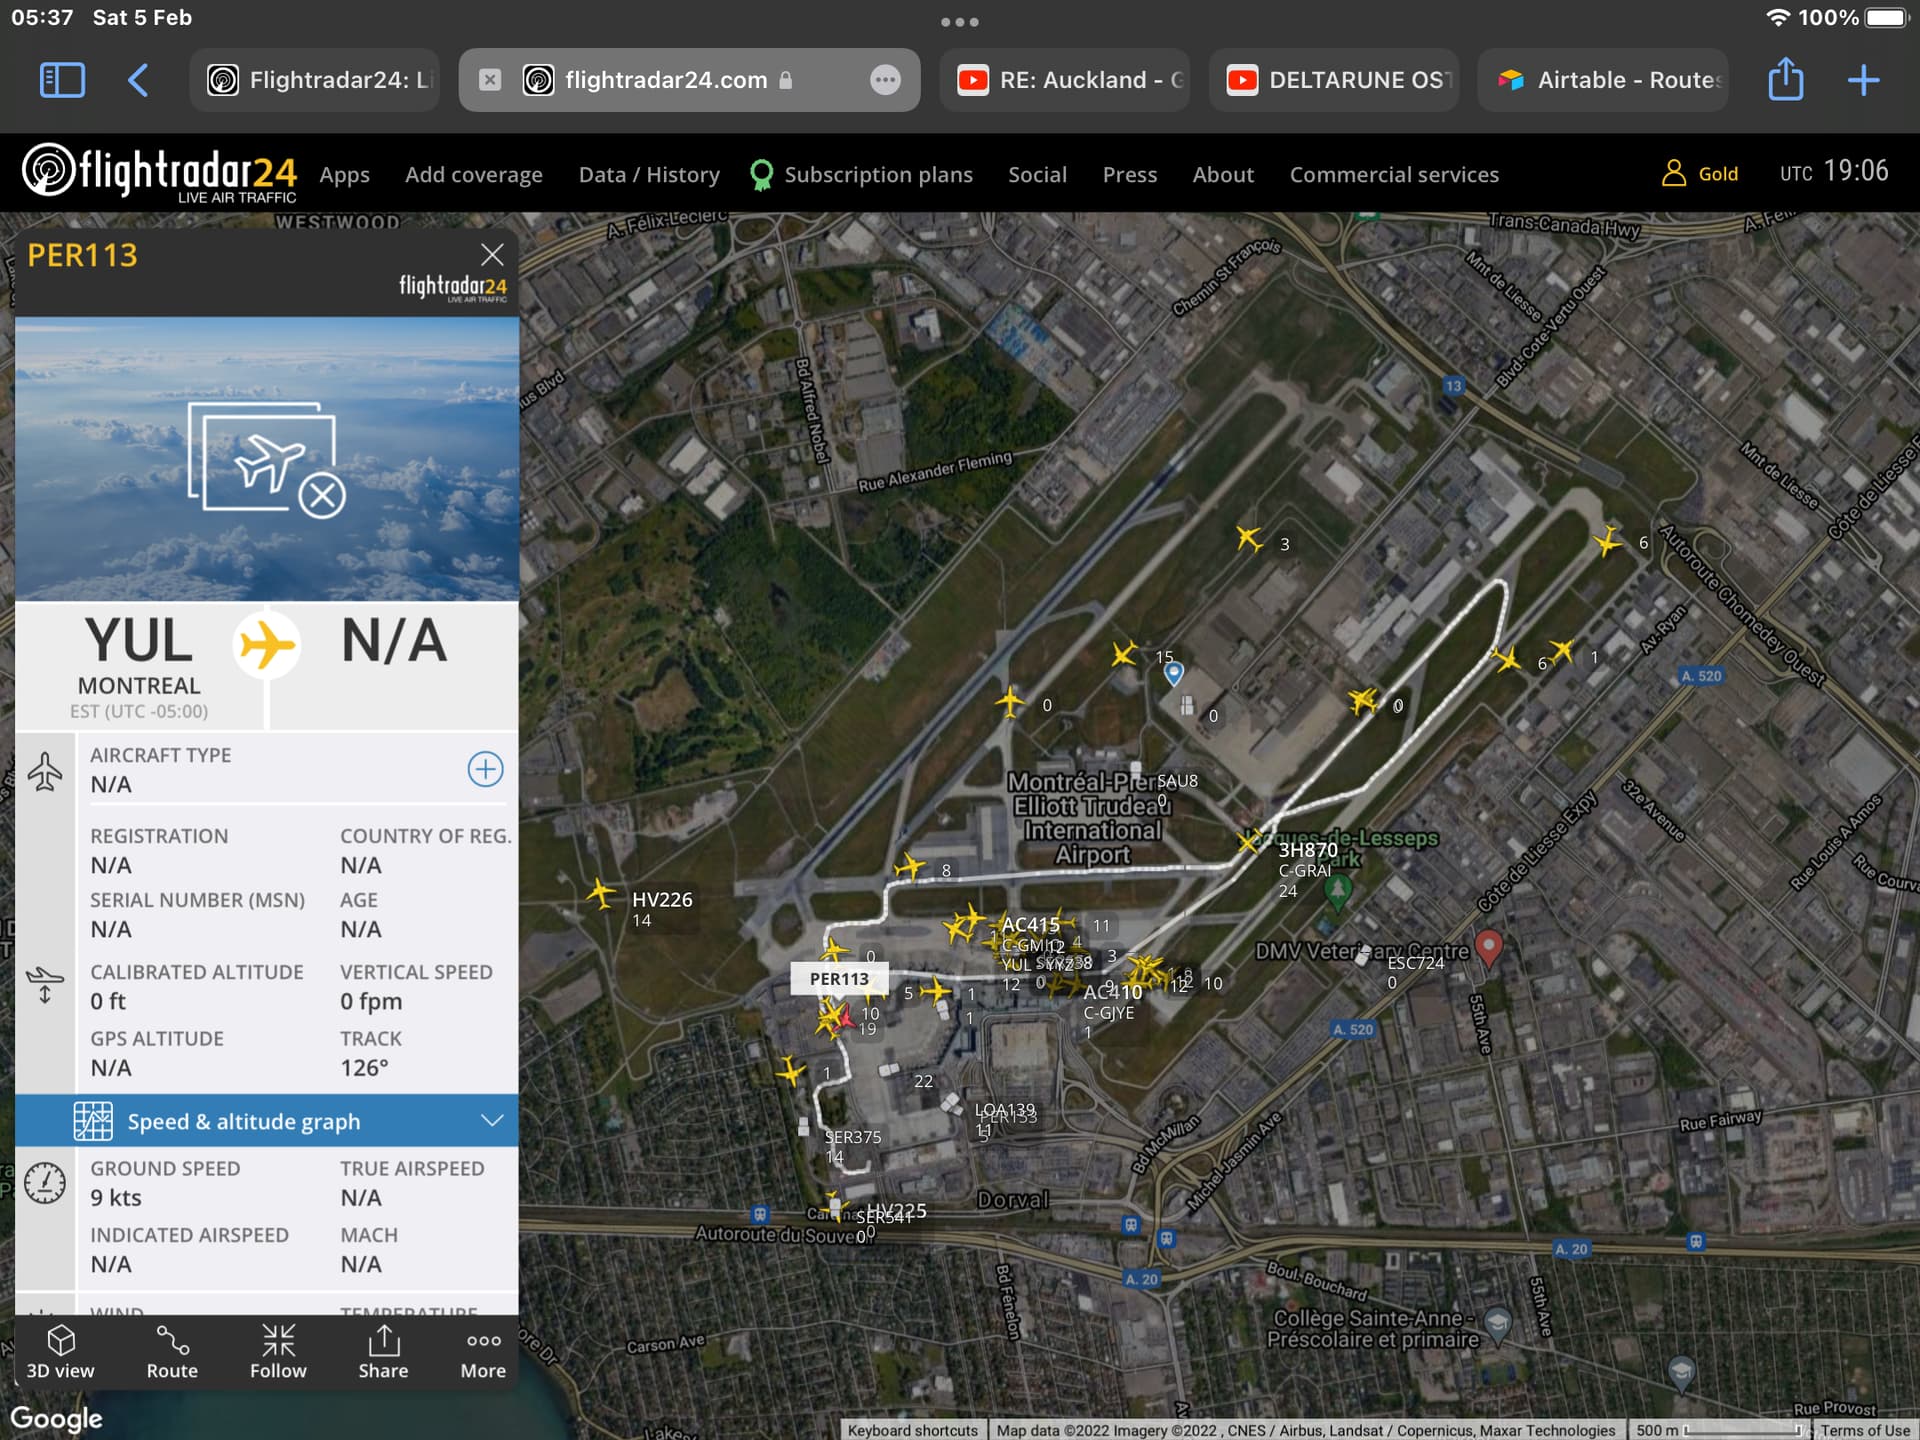1920x1440 pixels.
Task: Open the 3D view of flight
Action: [60, 1351]
